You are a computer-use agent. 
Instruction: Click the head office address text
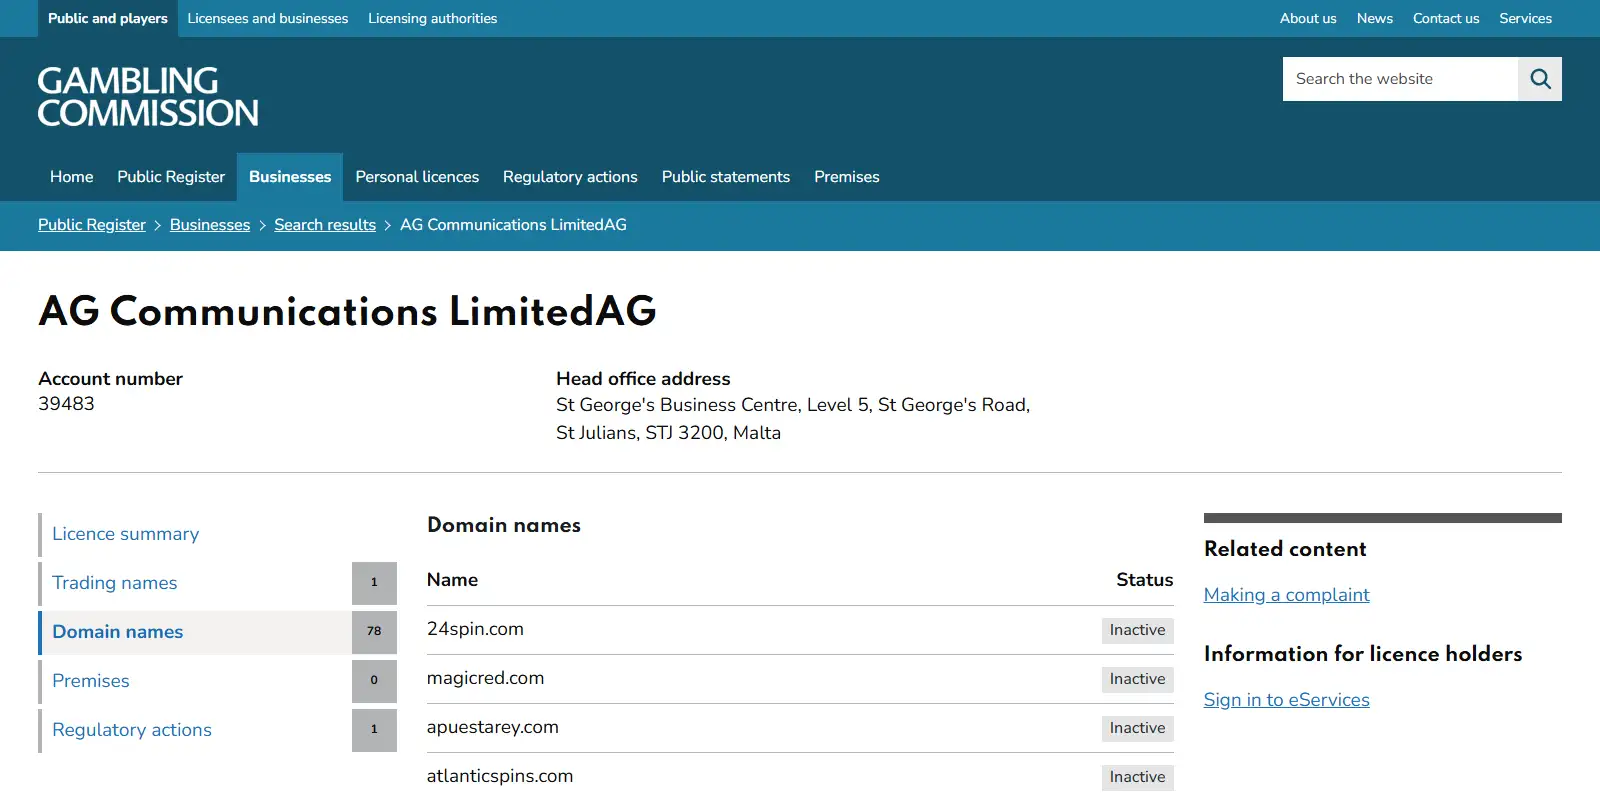click(x=793, y=419)
